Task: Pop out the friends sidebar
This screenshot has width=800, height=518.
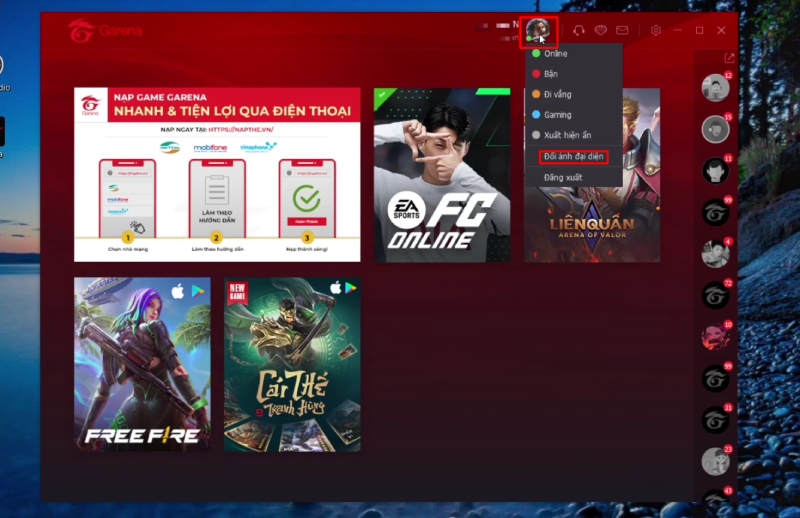Action: point(729,58)
